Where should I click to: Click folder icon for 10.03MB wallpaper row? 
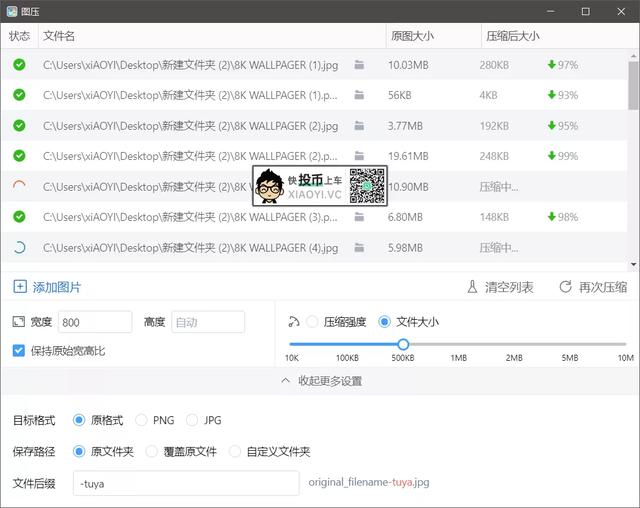pyautogui.click(x=359, y=65)
